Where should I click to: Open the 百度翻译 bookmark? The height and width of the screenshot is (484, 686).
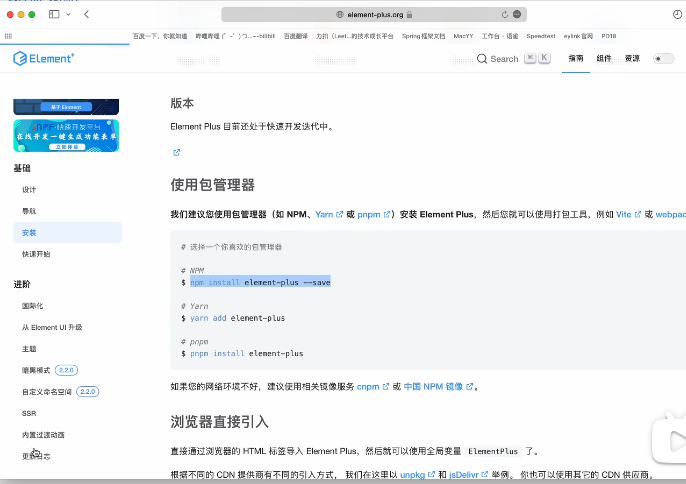tap(296, 36)
